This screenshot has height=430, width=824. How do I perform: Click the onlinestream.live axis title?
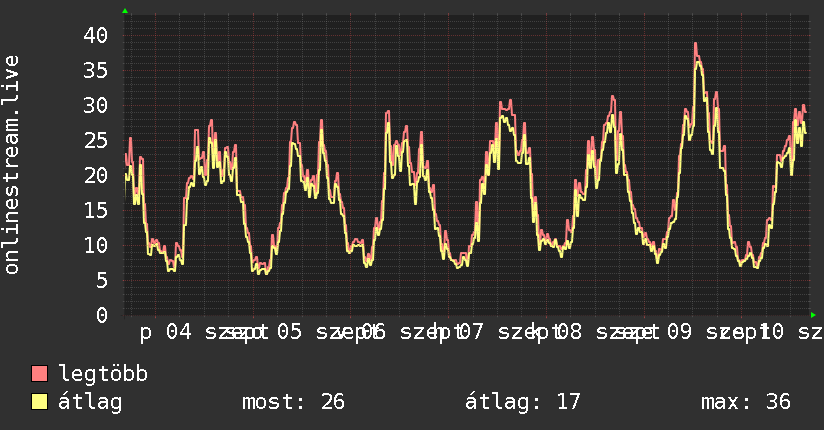pos(11,165)
